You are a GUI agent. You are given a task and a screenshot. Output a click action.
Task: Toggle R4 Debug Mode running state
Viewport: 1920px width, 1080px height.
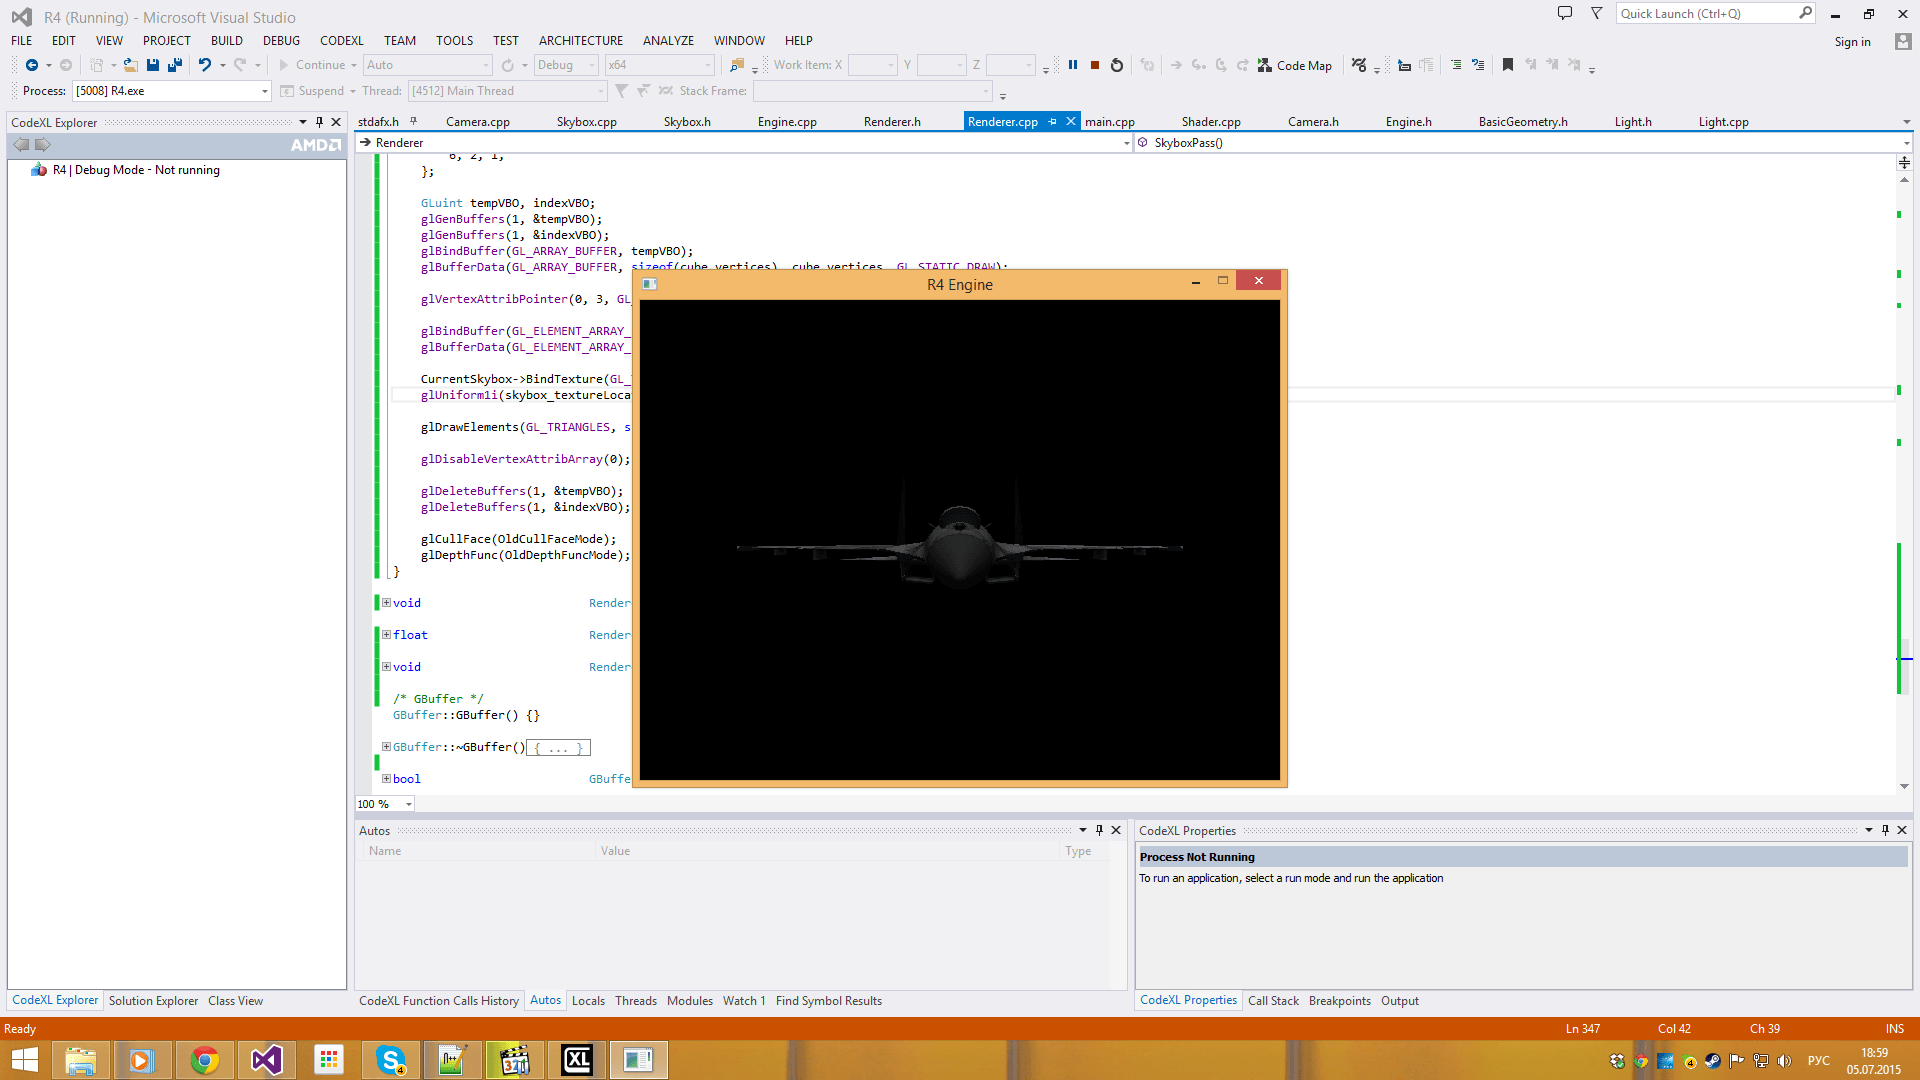coord(136,169)
